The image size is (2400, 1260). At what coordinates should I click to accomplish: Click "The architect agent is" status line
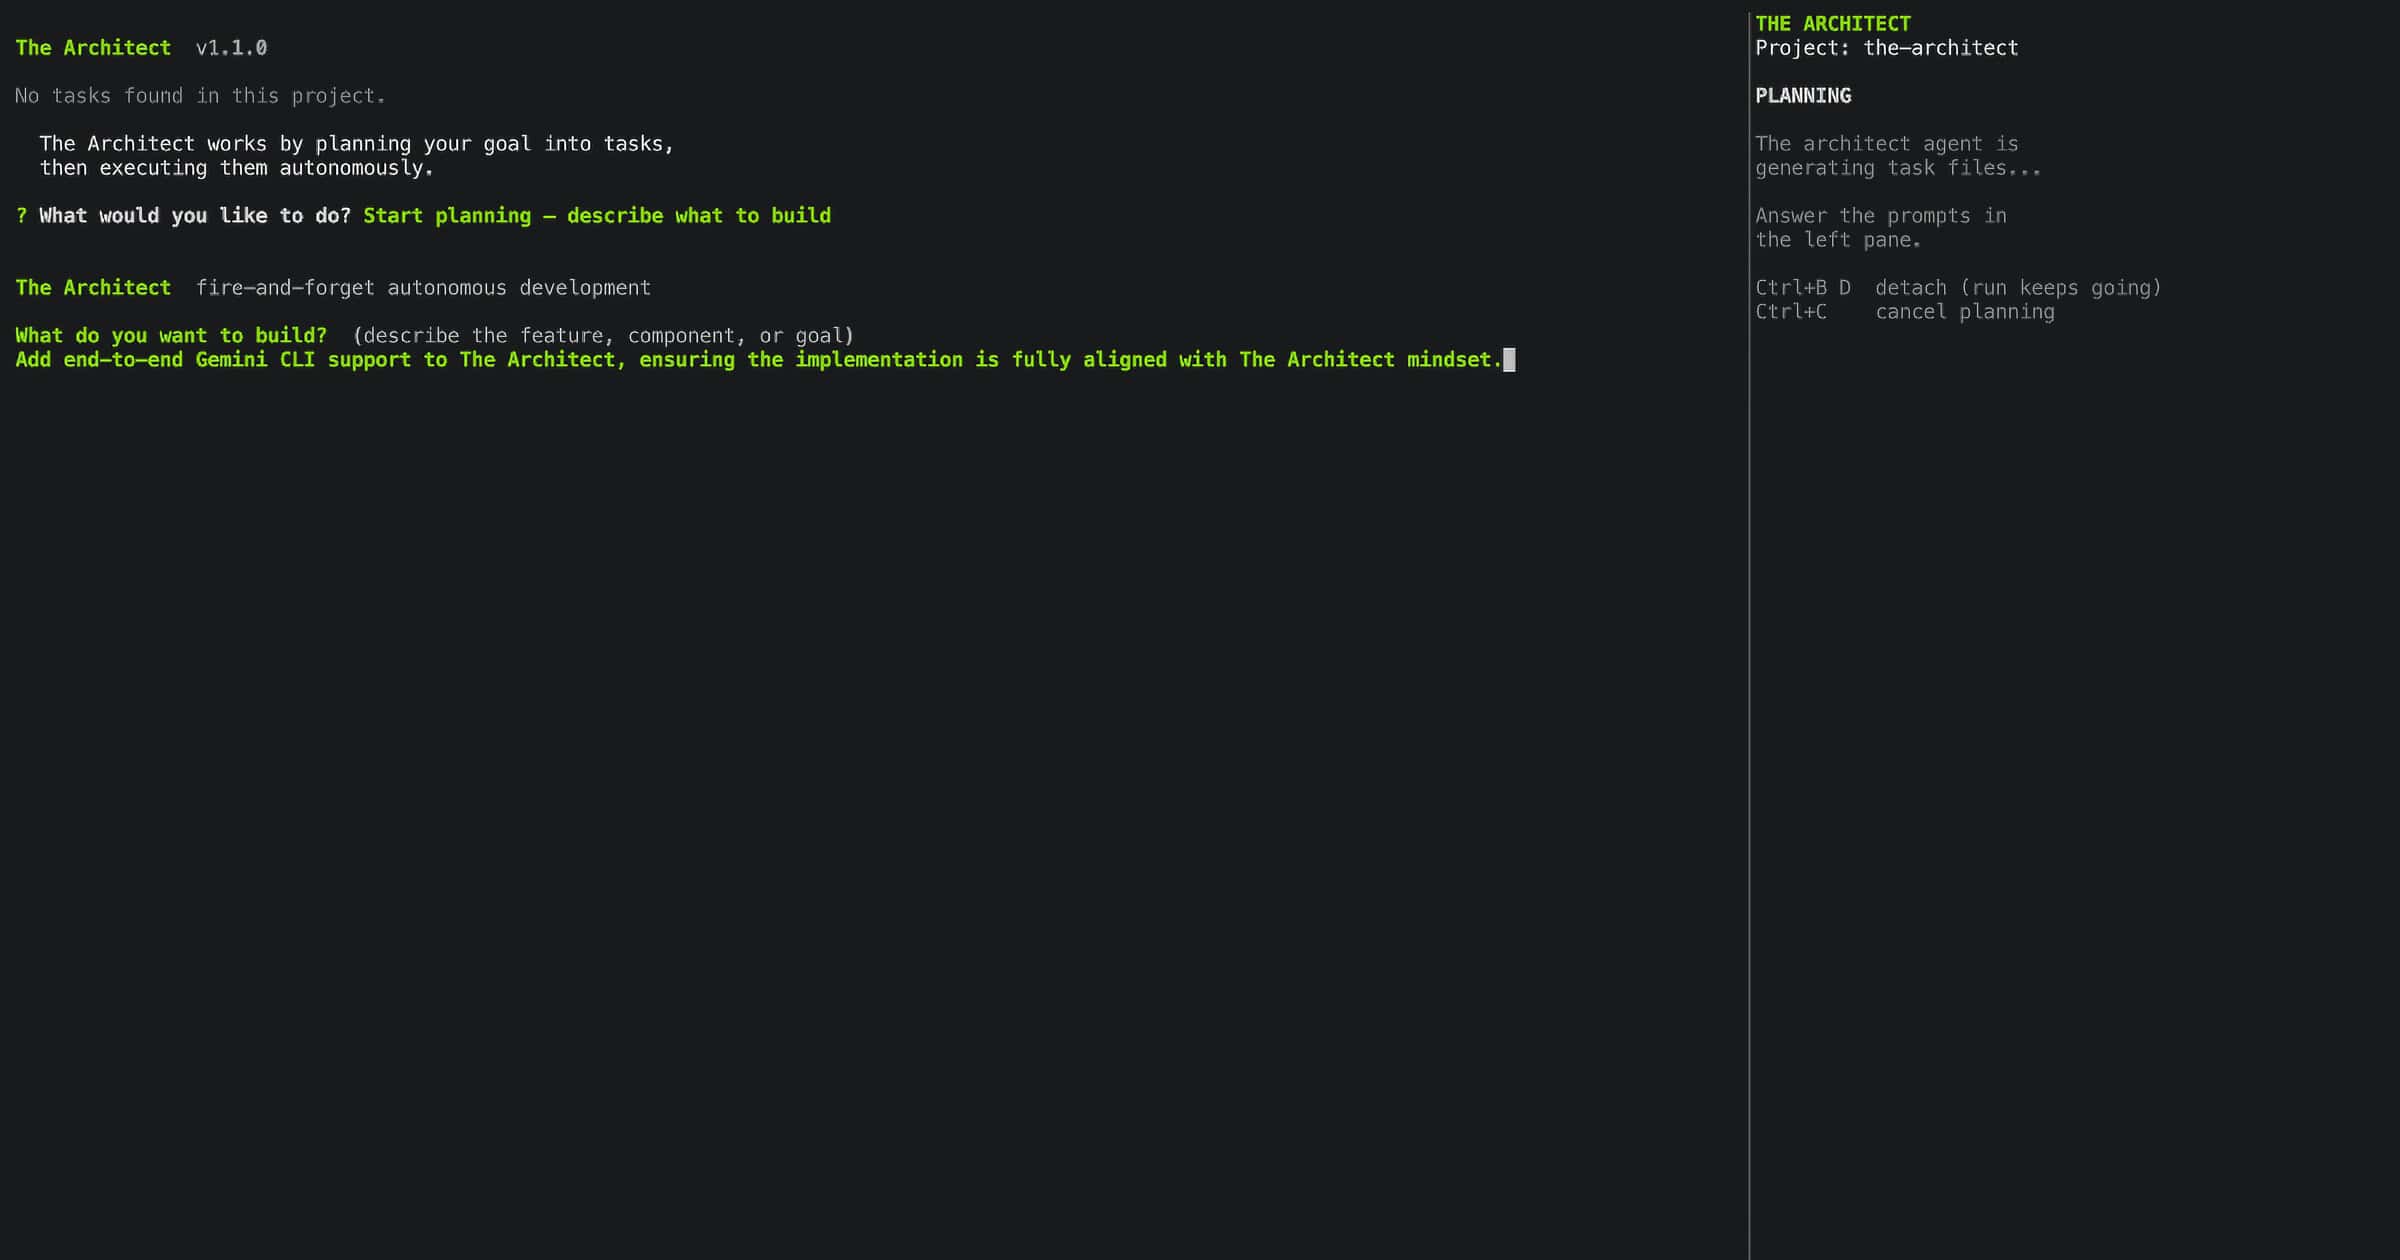[x=1887, y=144]
